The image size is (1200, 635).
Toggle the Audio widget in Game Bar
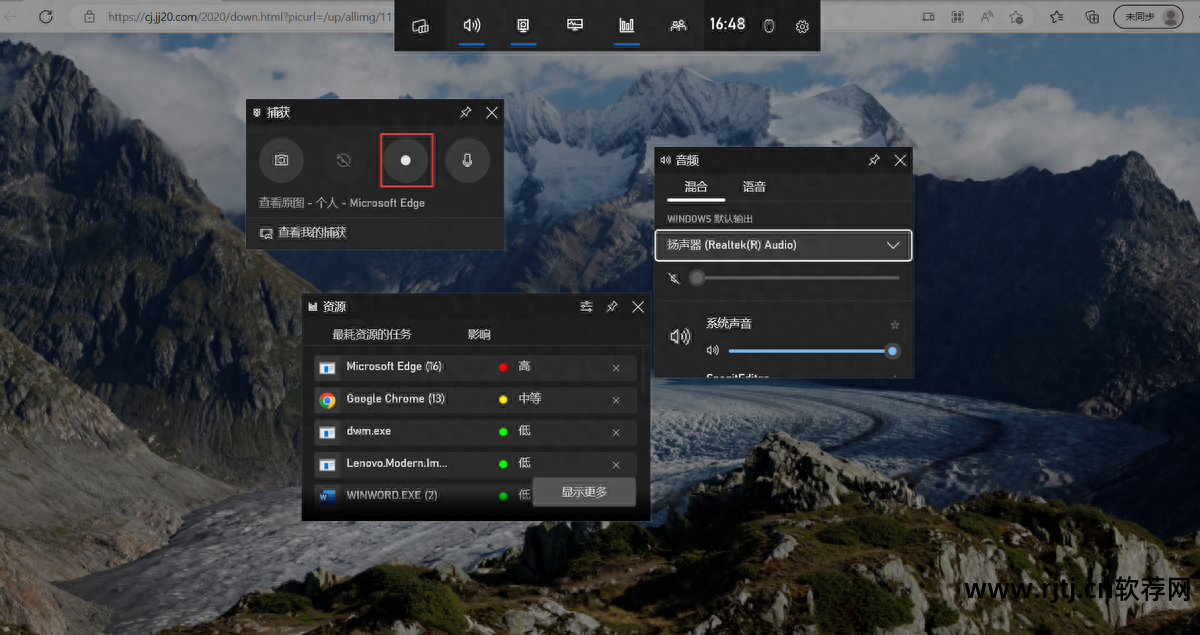click(472, 25)
